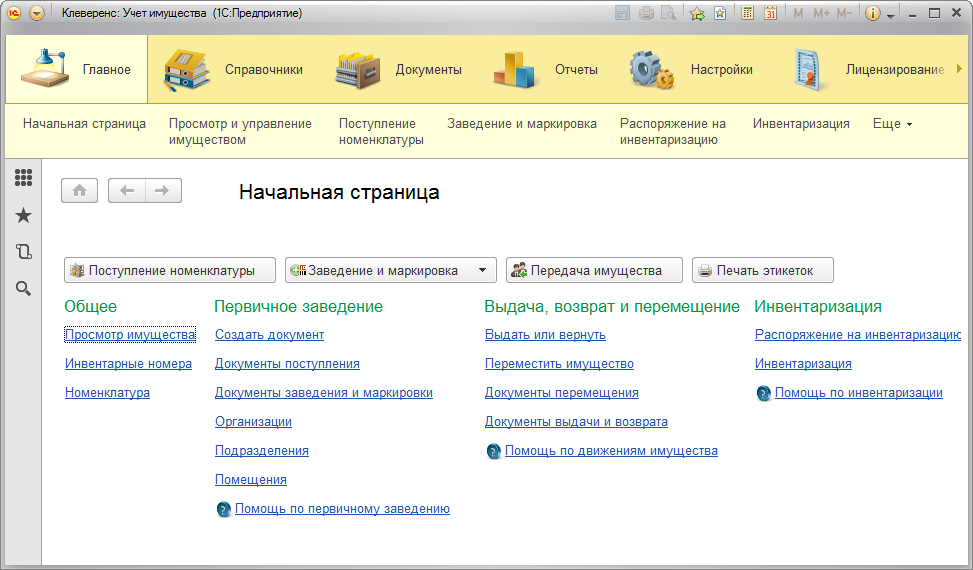Screen dimensions: 973x570
Task: Open the Лицензирование section
Action: pos(869,69)
